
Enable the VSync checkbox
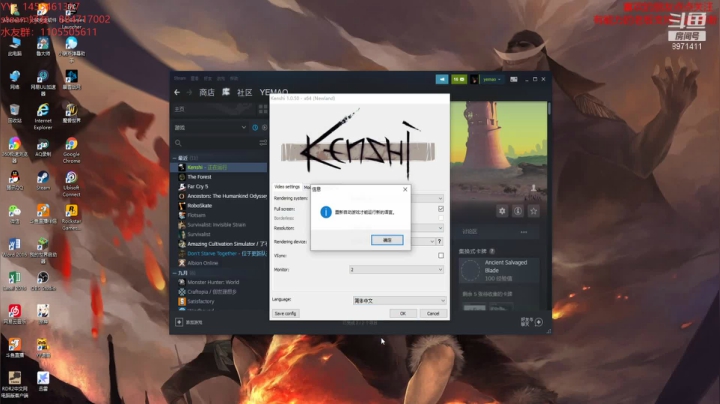coord(441,255)
